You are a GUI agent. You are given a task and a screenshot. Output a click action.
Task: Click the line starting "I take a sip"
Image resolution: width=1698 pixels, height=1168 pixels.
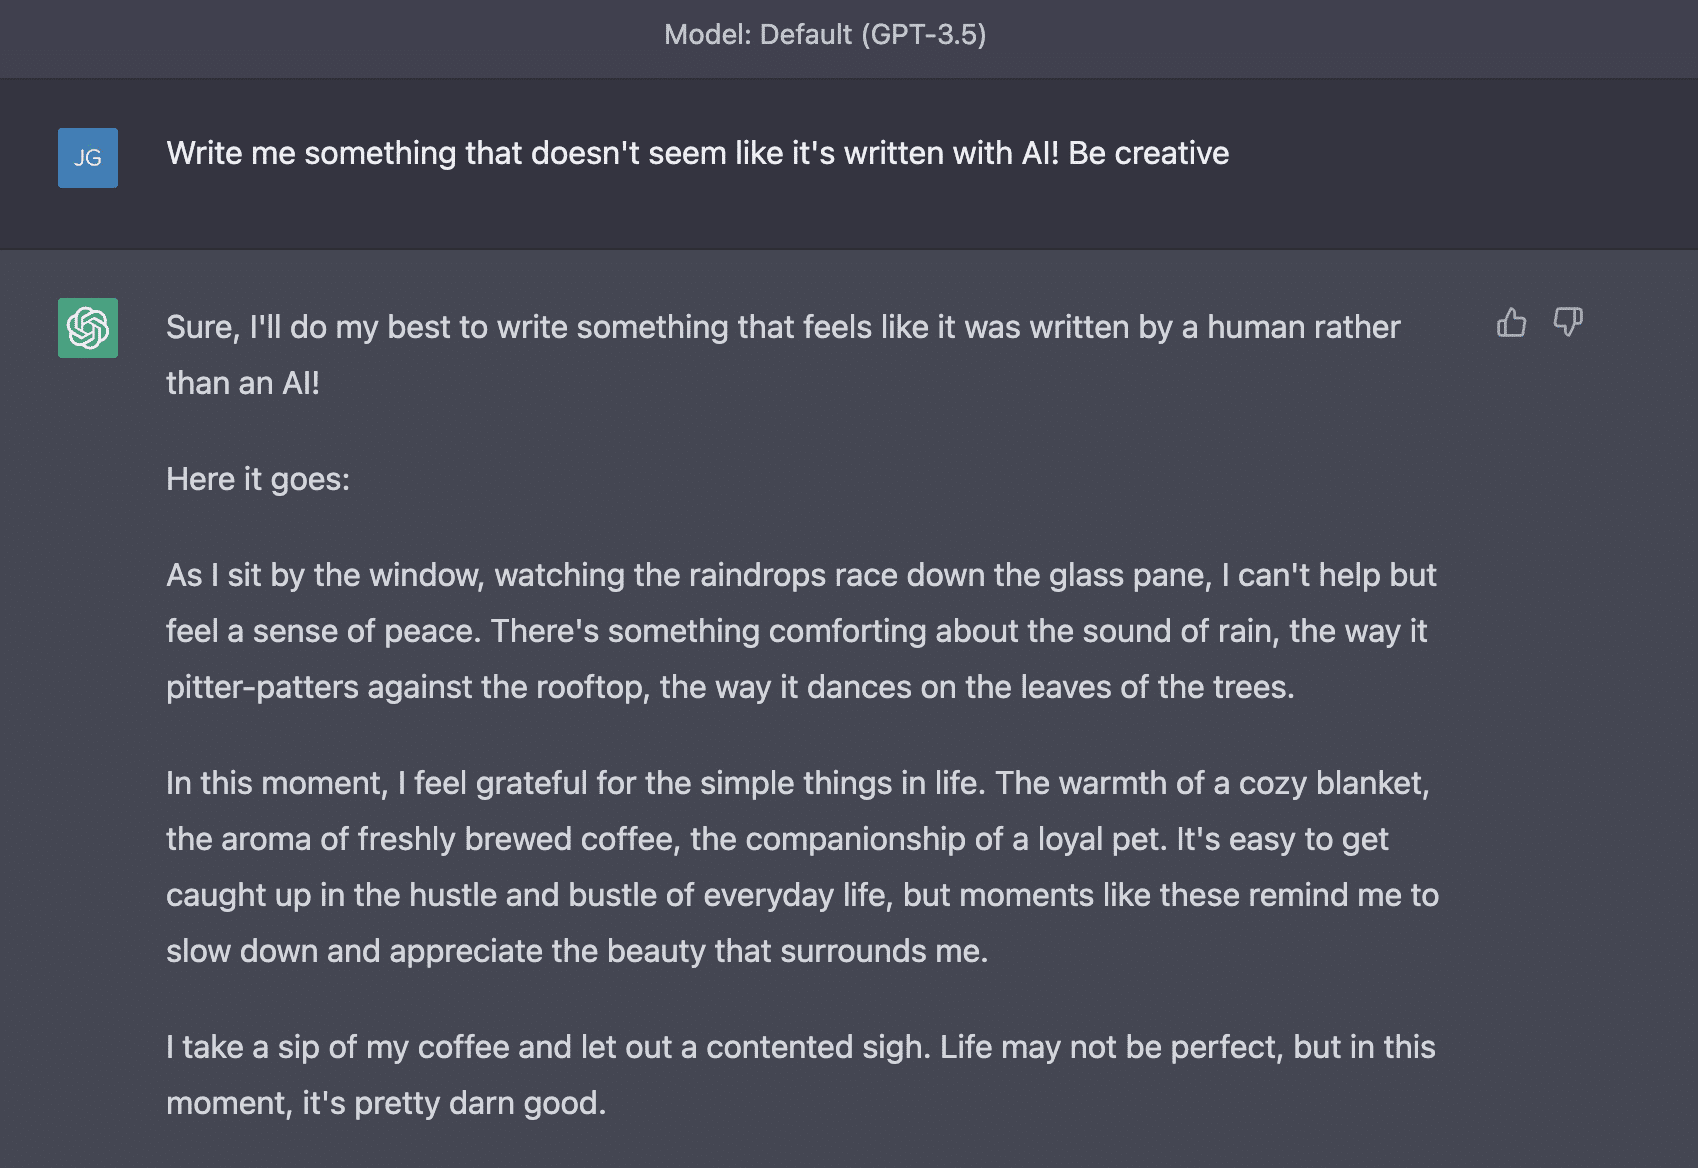[x=800, y=1047]
